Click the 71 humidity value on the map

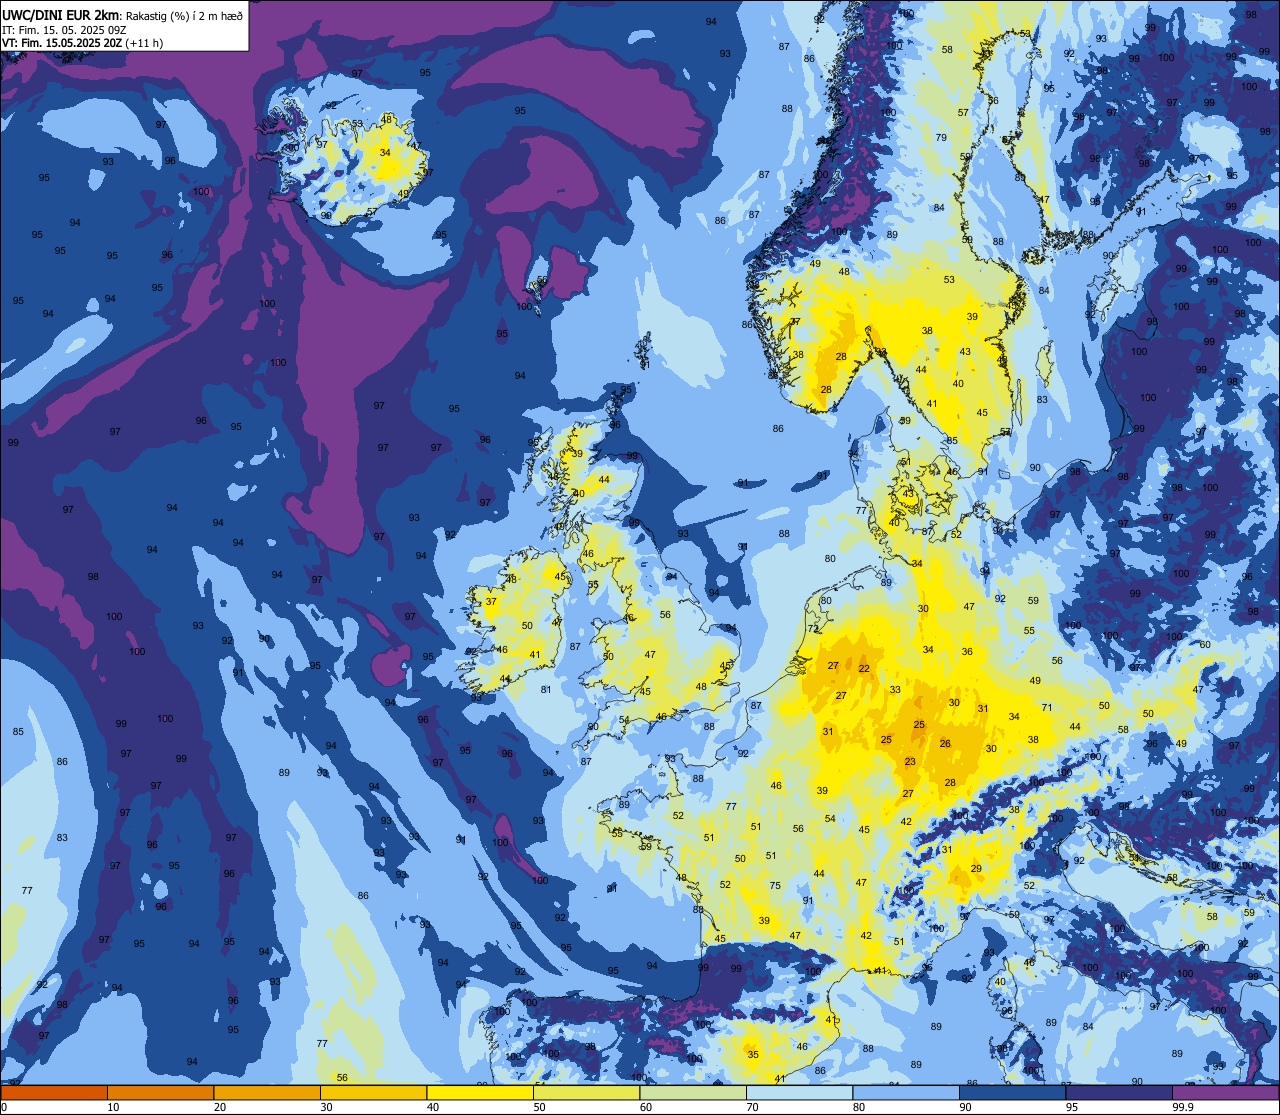point(1047,707)
